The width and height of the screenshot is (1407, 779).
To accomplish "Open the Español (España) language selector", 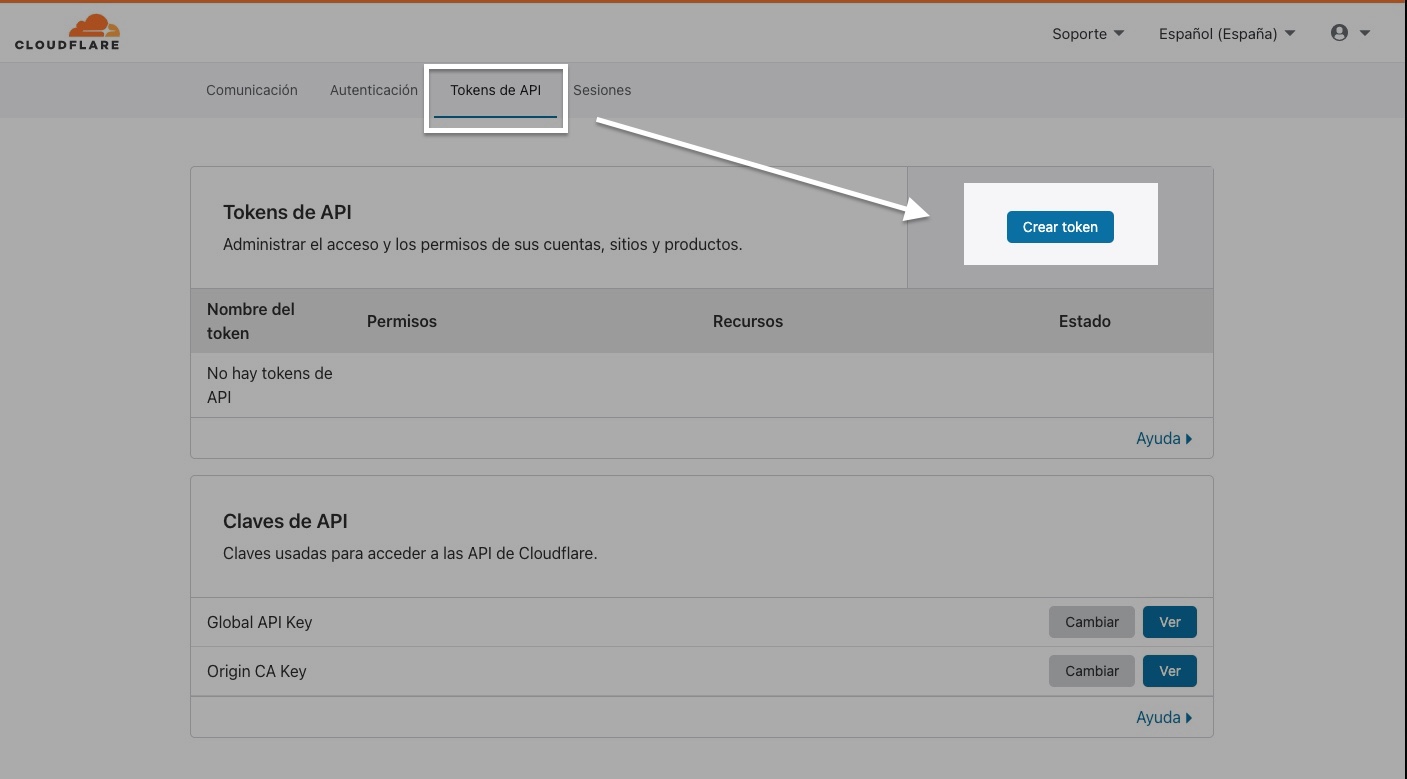I will (x=1226, y=34).
